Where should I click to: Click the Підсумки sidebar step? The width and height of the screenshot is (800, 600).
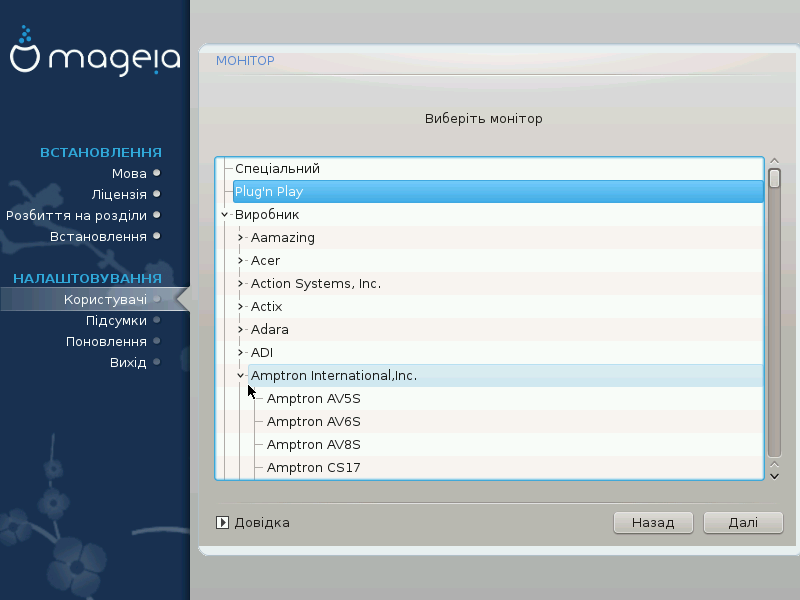tap(116, 320)
